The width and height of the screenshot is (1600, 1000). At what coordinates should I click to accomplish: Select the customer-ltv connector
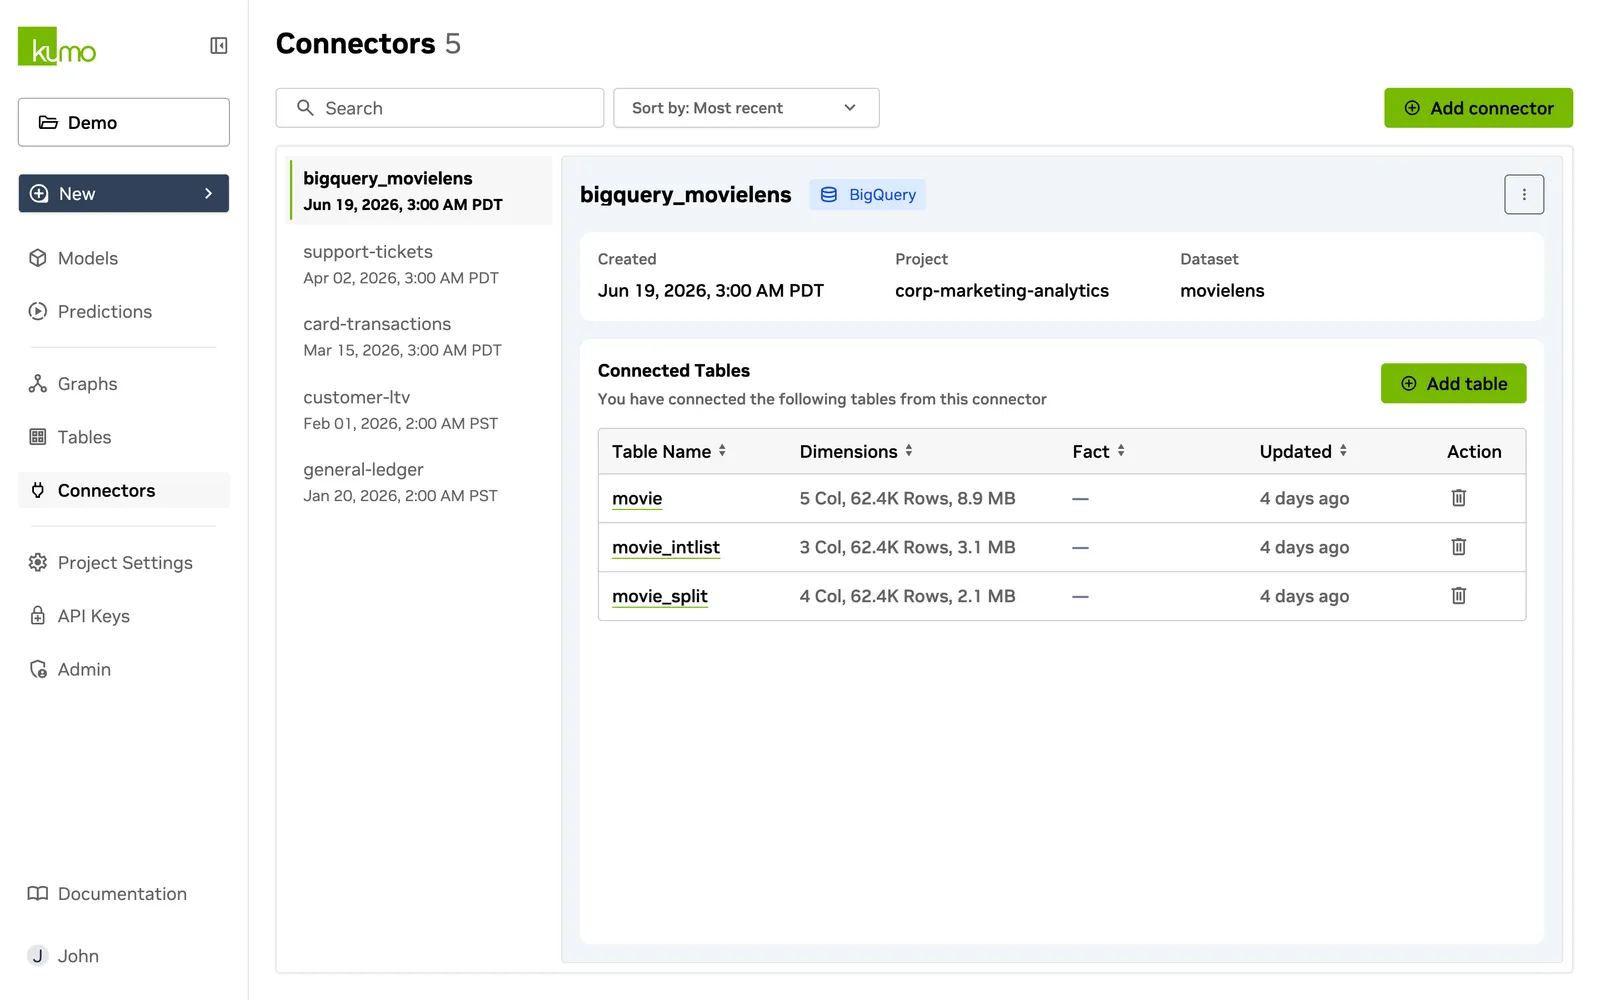tap(420, 409)
